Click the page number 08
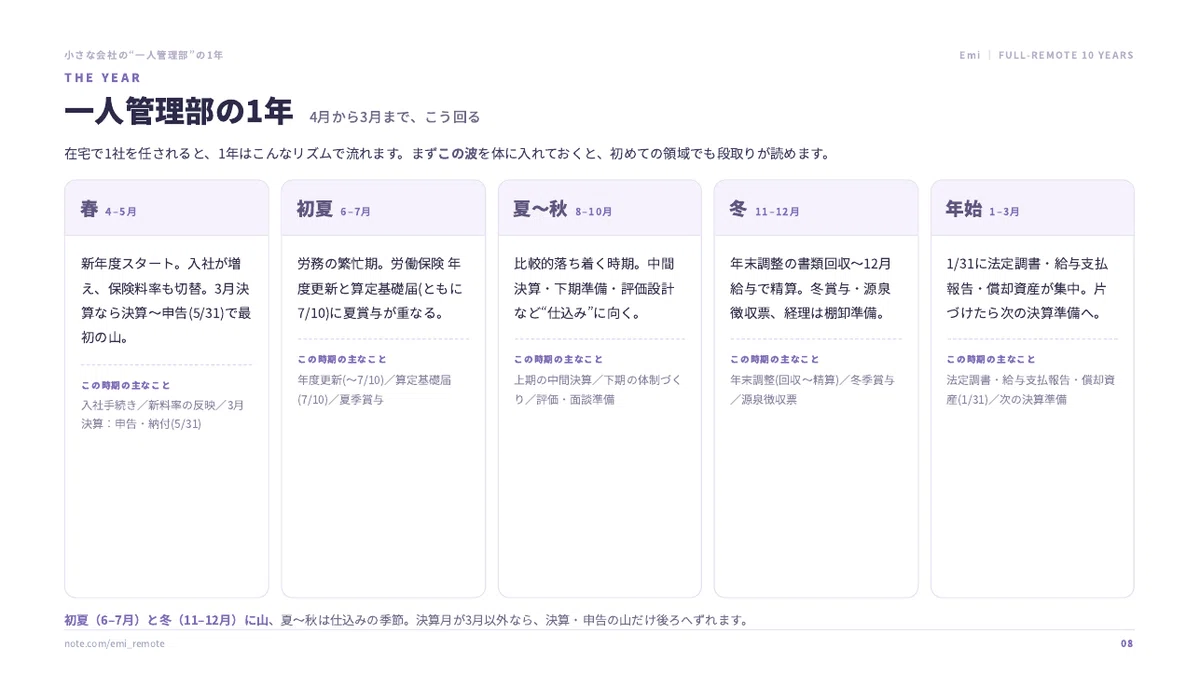The image size is (1200, 674). pos(1127,643)
